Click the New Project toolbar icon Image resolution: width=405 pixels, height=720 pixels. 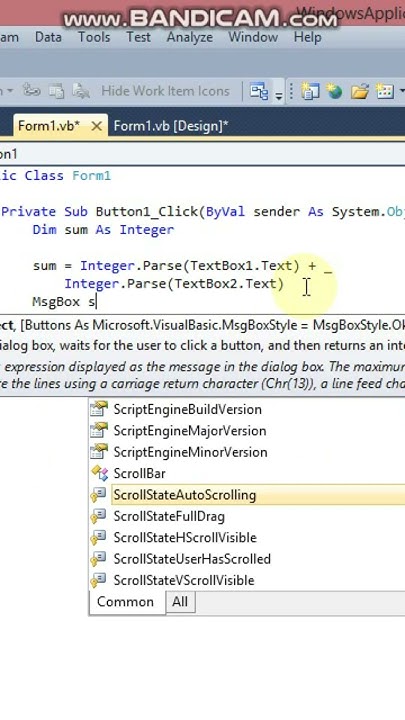coord(310,91)
